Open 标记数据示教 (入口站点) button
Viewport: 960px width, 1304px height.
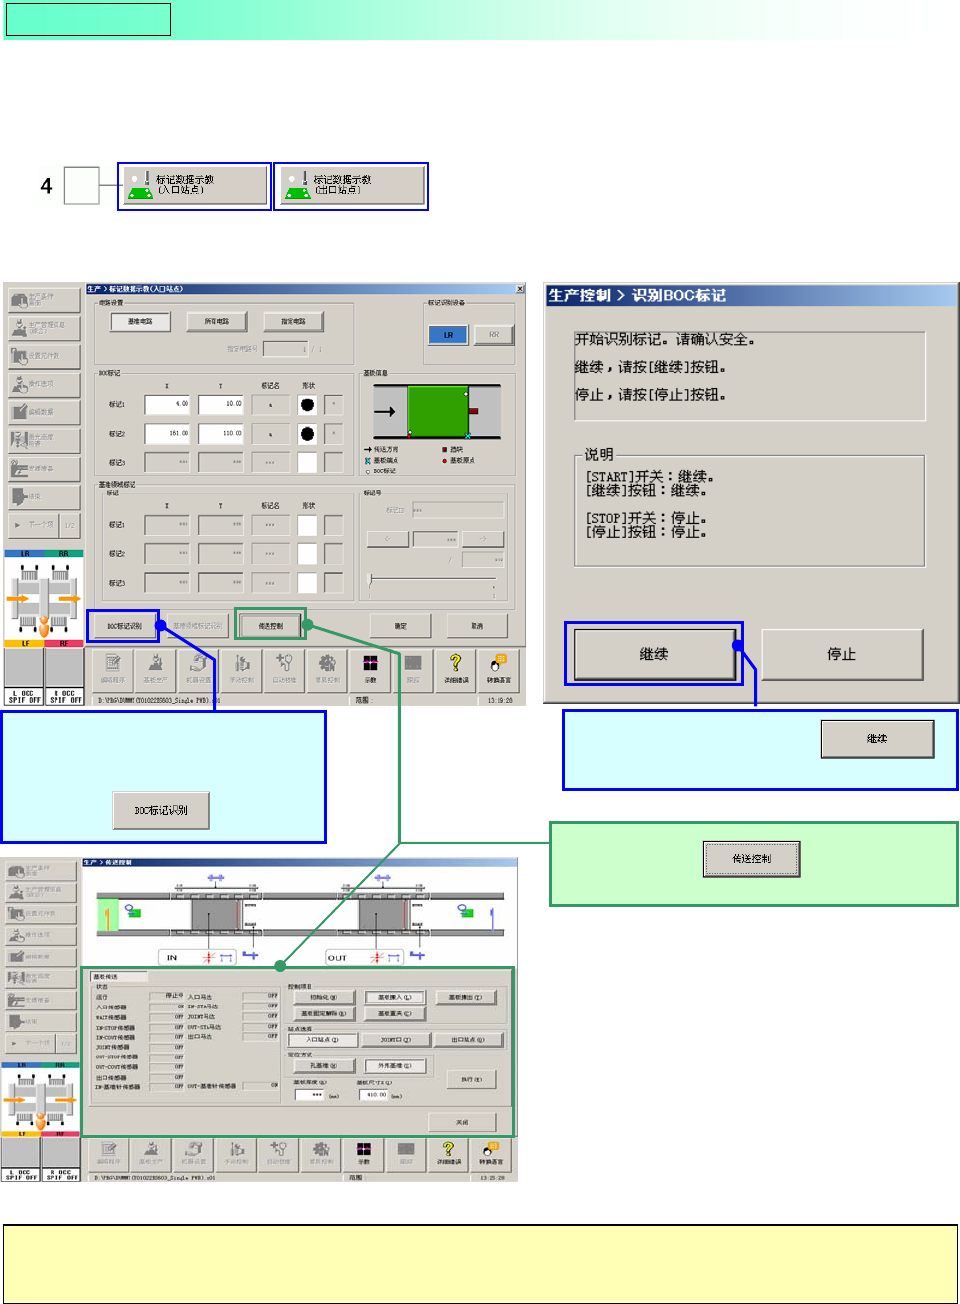195,186
